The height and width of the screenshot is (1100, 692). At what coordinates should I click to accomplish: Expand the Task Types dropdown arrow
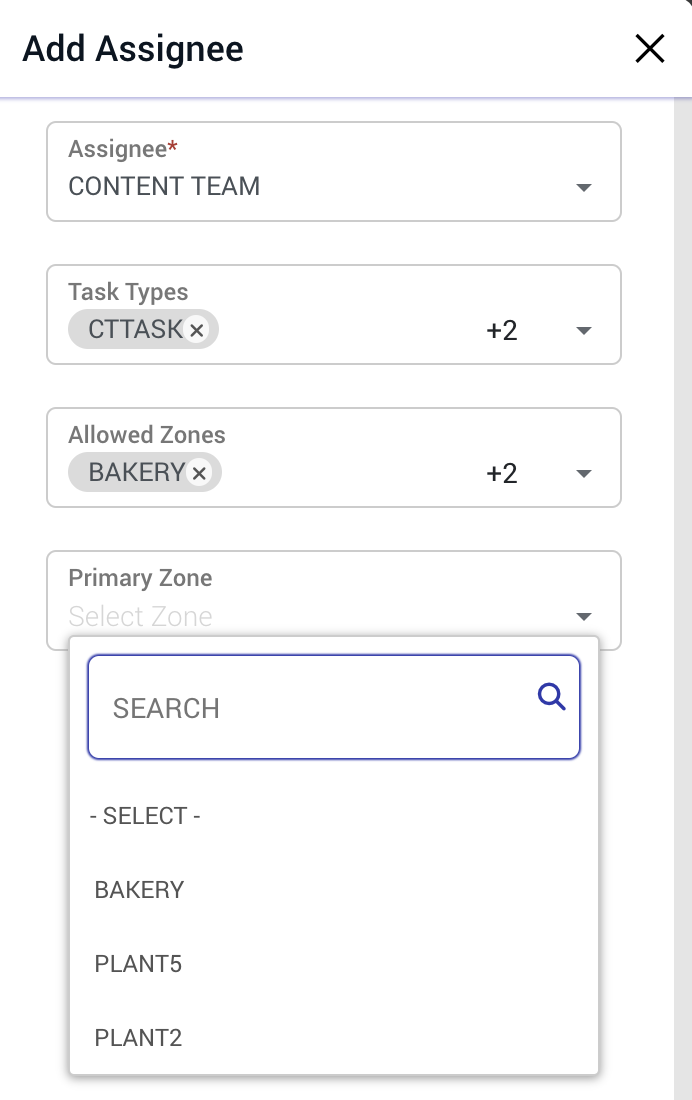click(x=584, y=331)
